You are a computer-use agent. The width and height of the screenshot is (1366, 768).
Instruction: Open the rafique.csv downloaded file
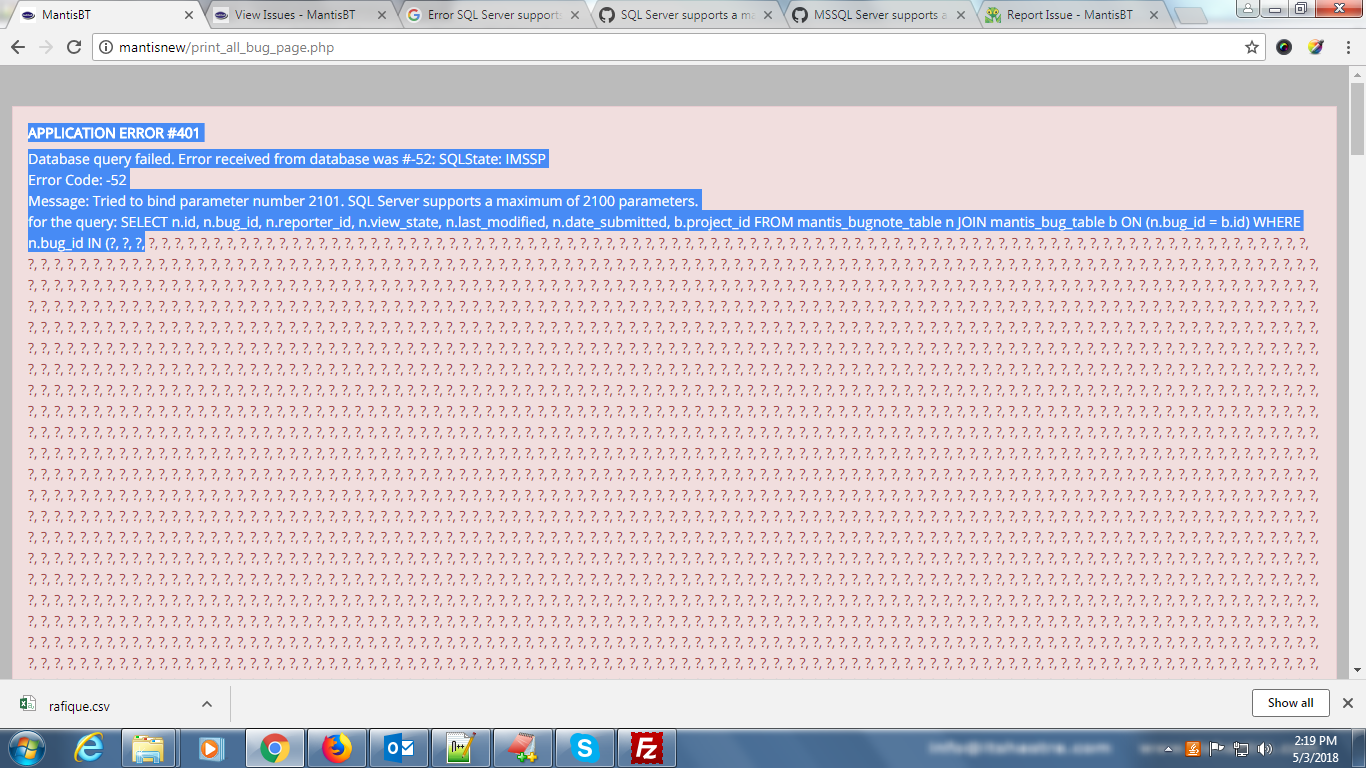coord(79,705)
